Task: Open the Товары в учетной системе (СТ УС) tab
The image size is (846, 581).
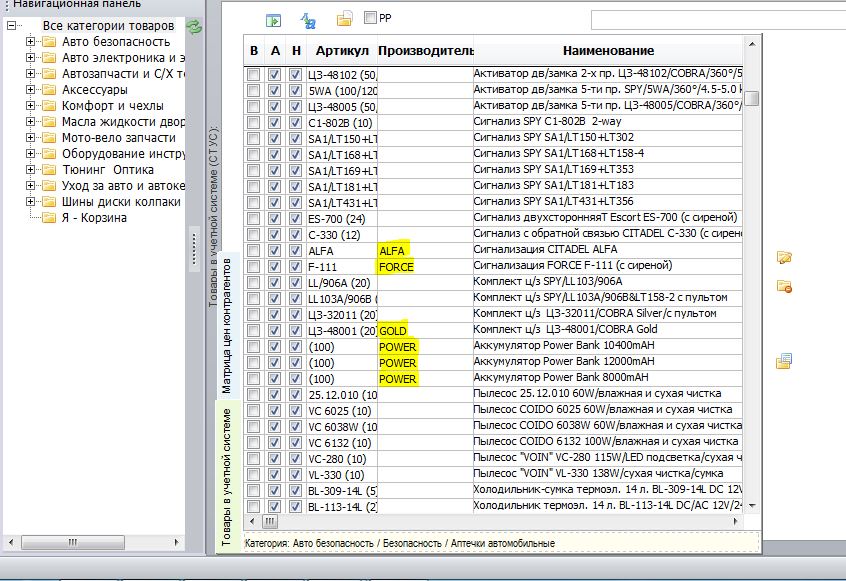Action: (214, 217)
